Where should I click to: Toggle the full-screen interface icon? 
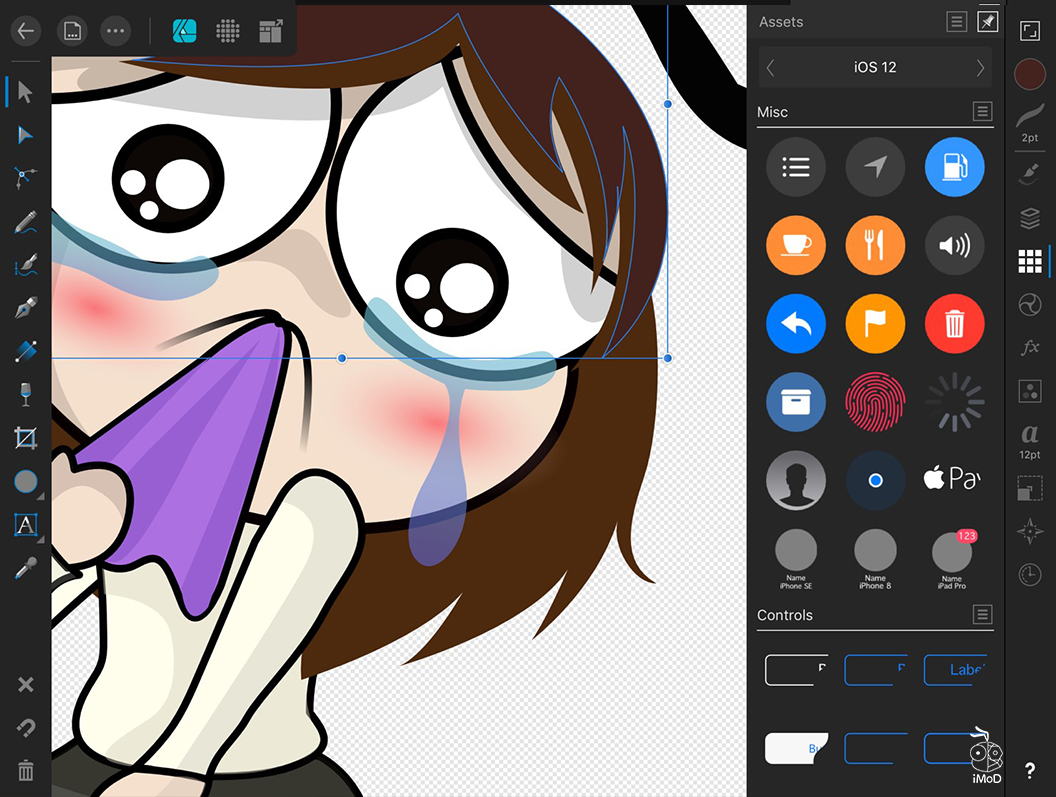pos(1029,31)
